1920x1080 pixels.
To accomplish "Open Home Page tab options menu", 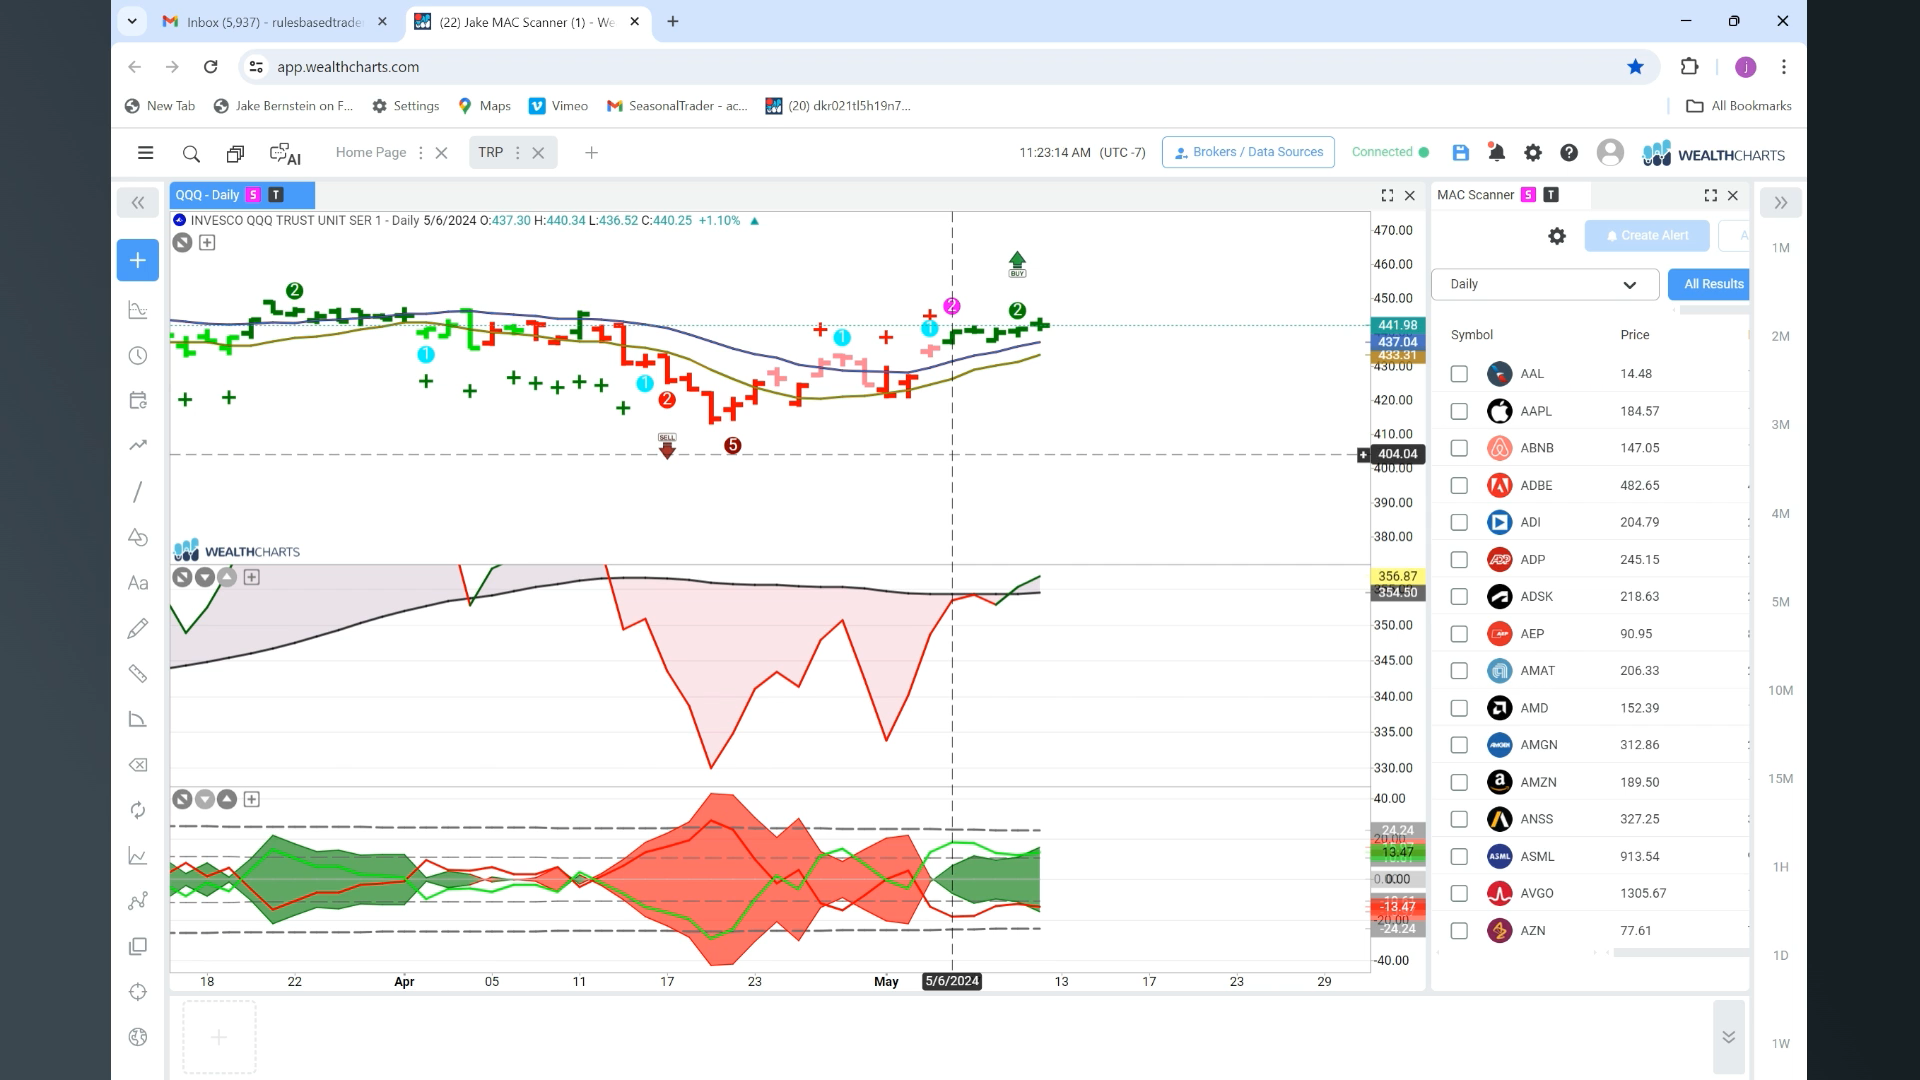I will pyautogui.click(x=420, y=153).
